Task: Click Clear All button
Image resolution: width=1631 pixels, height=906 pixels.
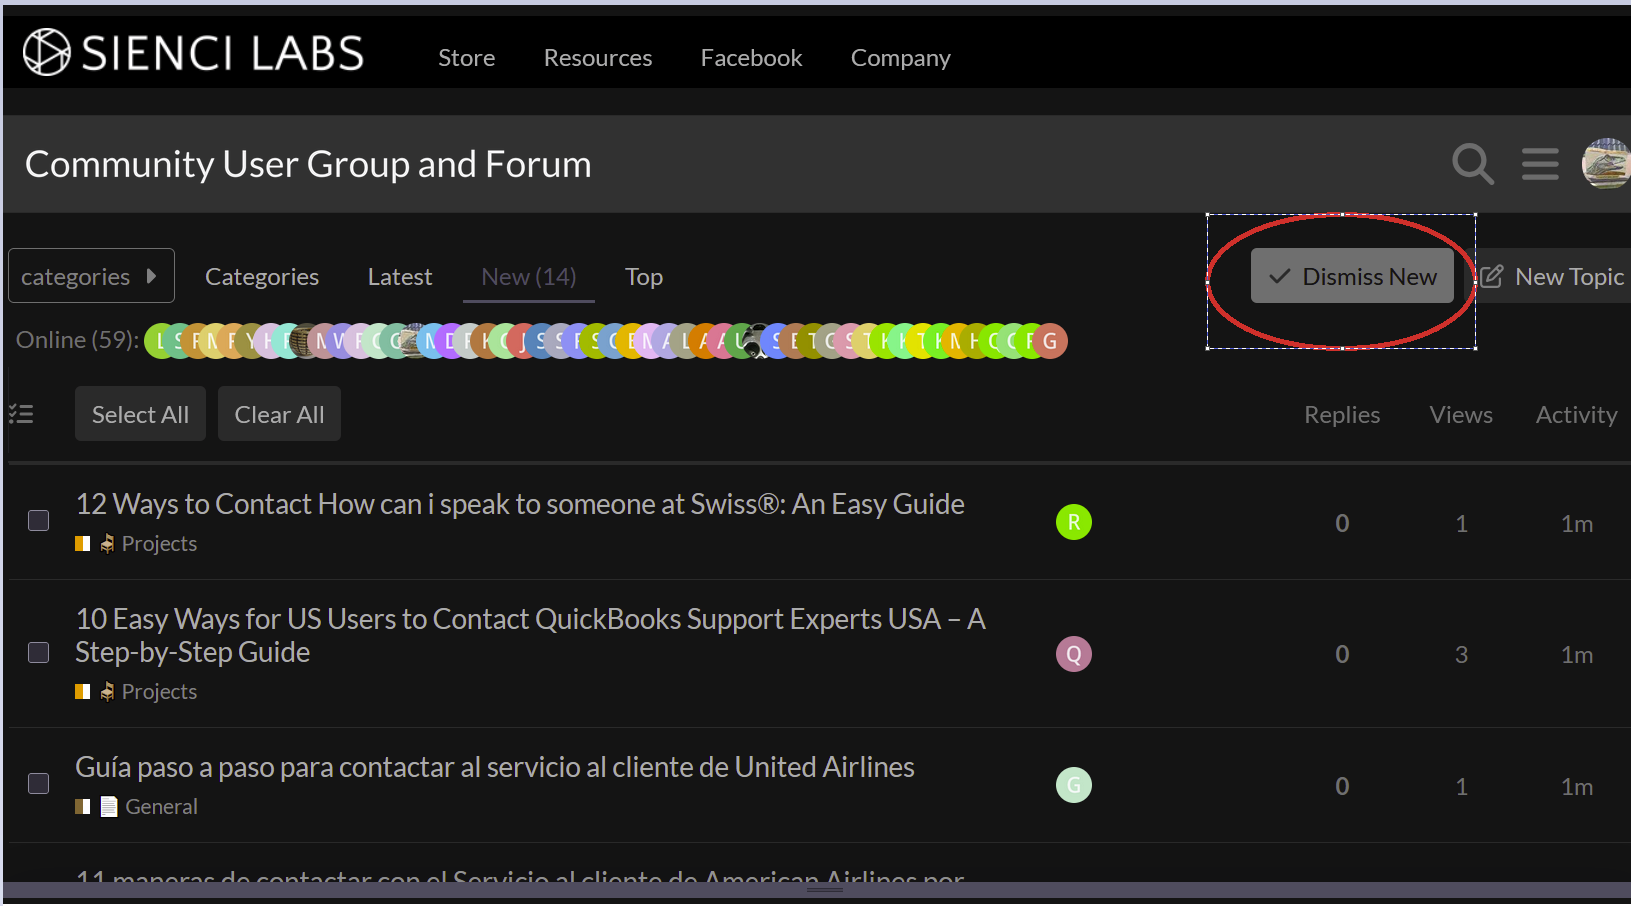Action: (x=280, y=414)
